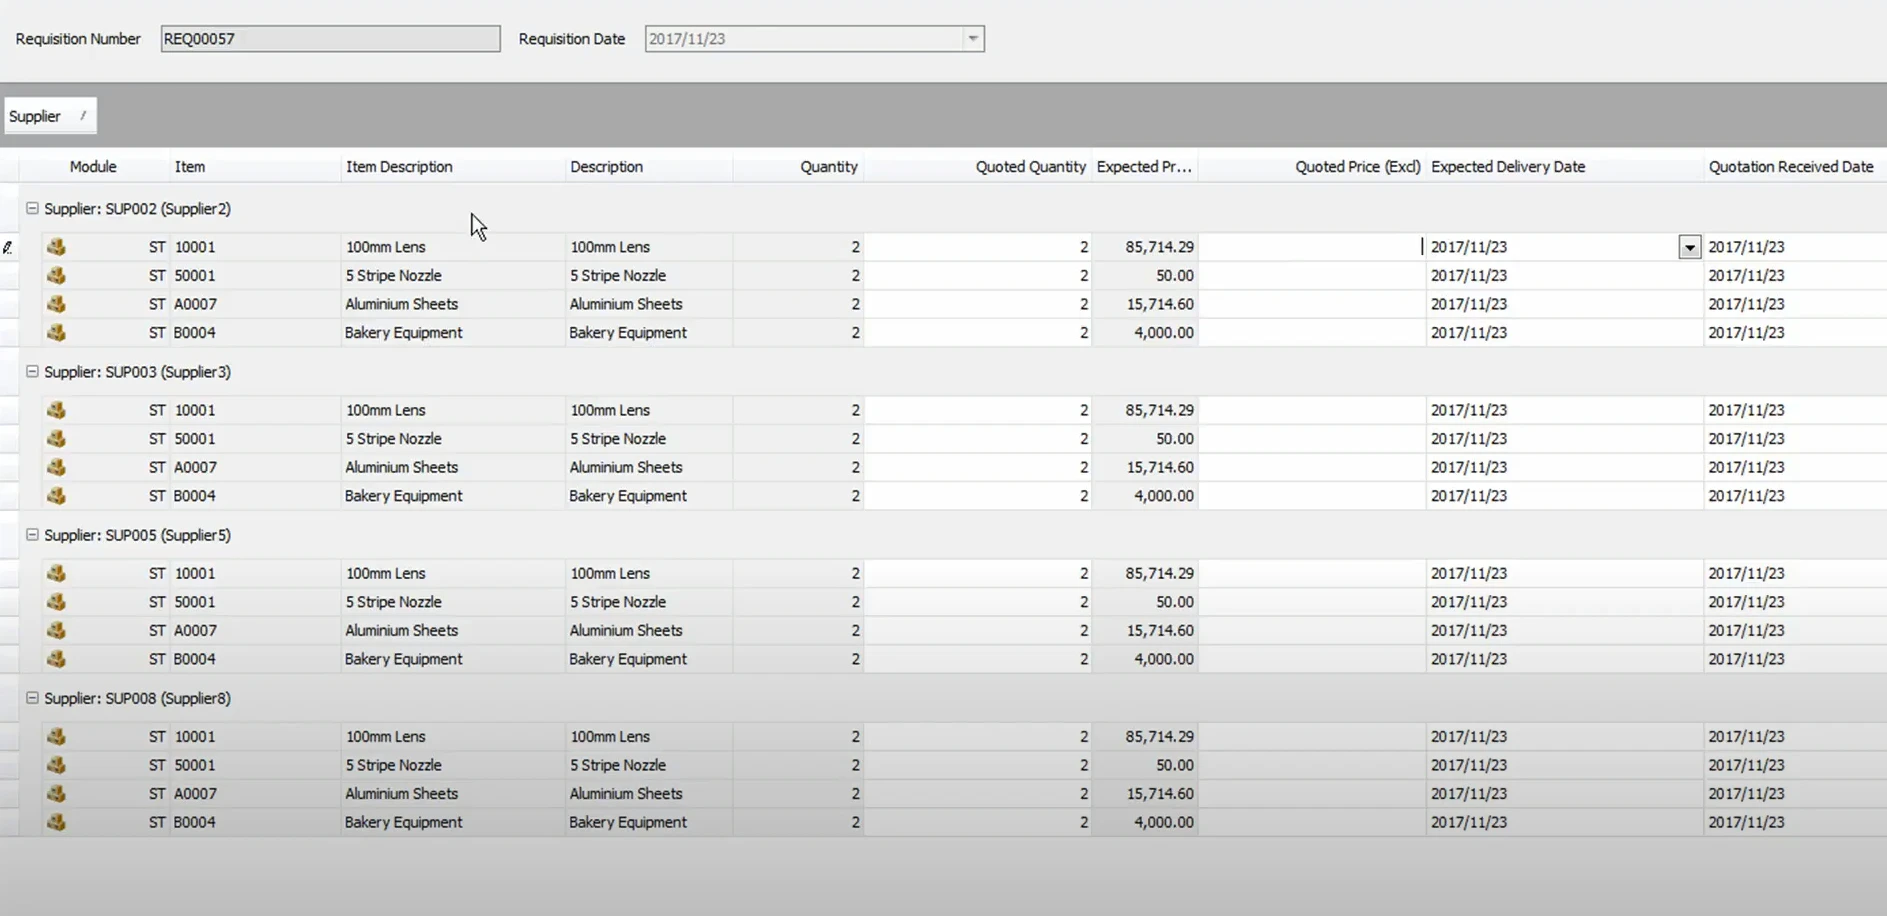Click the stock icon next to Bakery Equipment under Supplier3

point(56,495)
